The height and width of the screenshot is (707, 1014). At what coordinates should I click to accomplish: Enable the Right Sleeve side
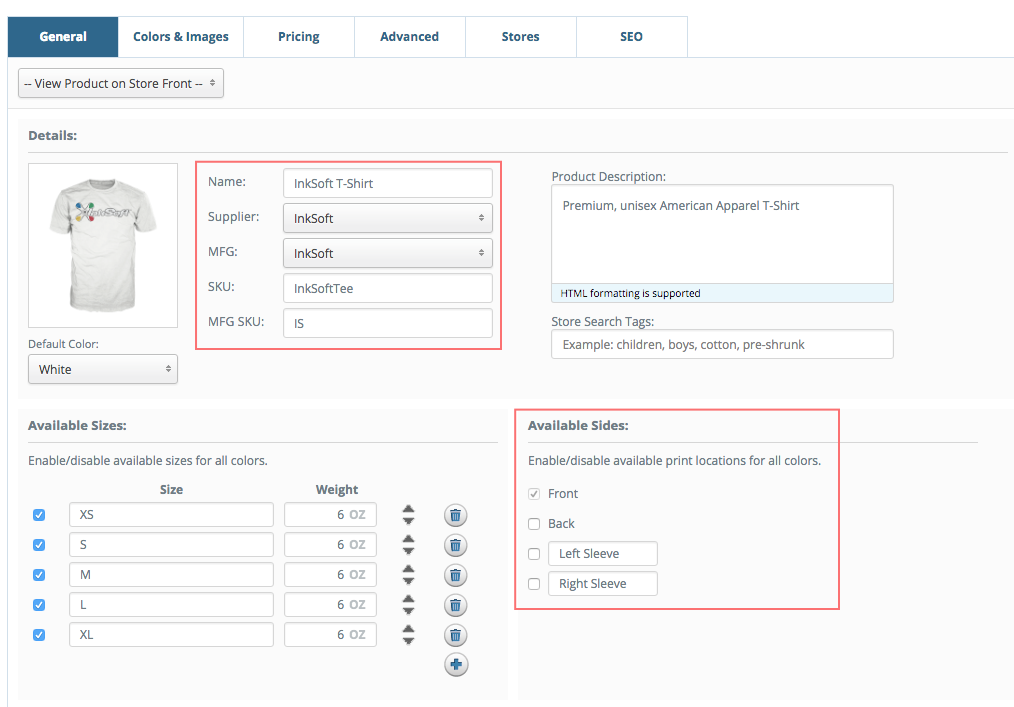coord(534,584)
